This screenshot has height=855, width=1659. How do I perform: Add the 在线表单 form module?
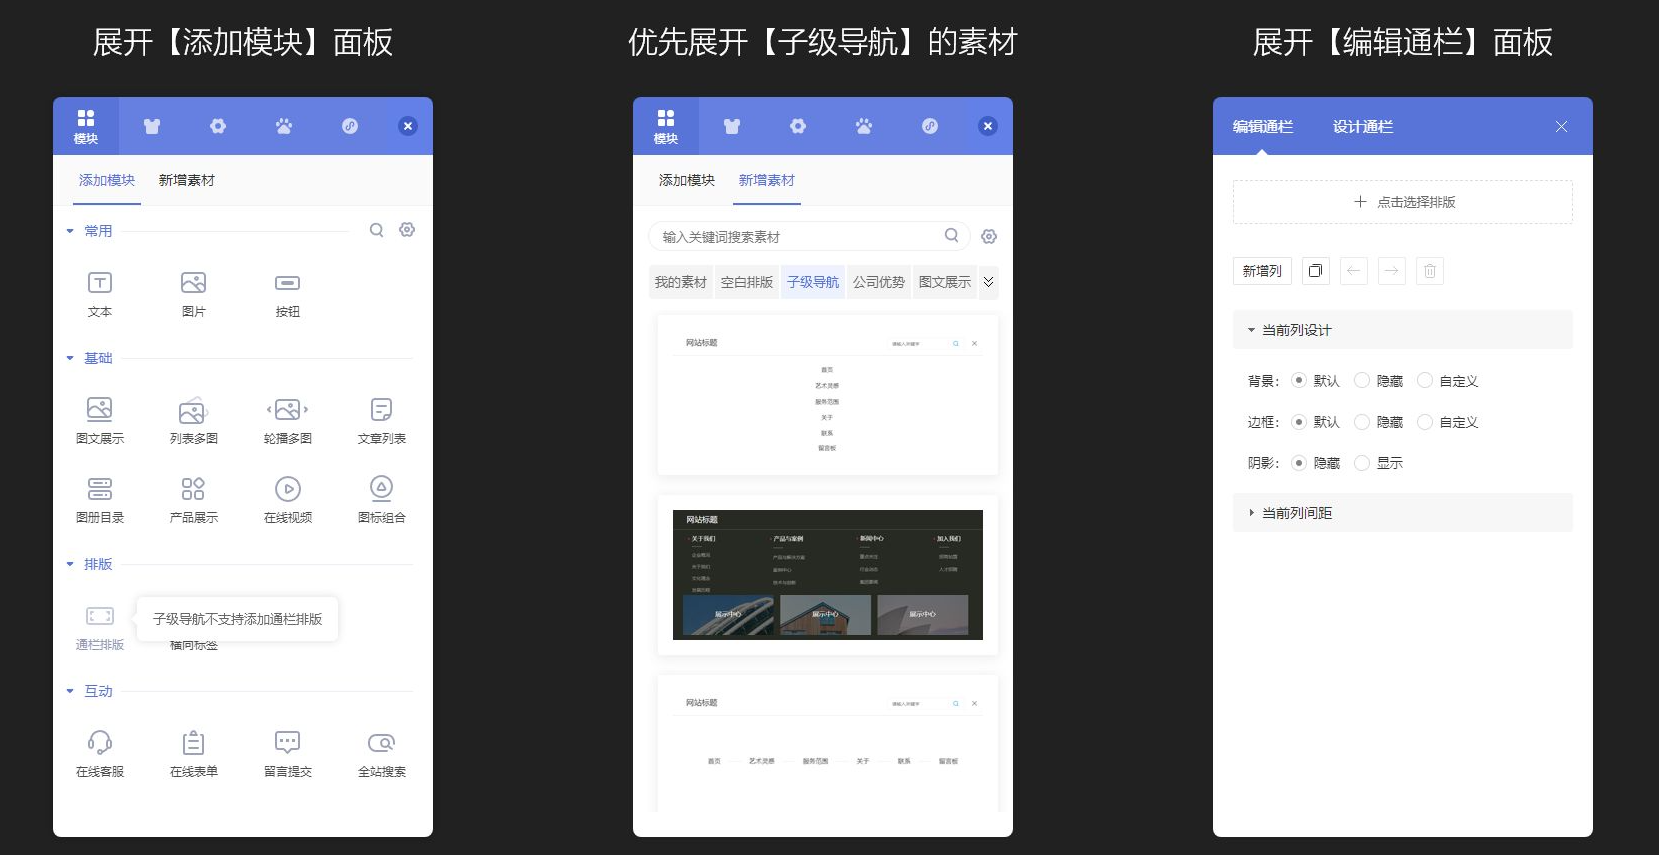tap(193, 753)
